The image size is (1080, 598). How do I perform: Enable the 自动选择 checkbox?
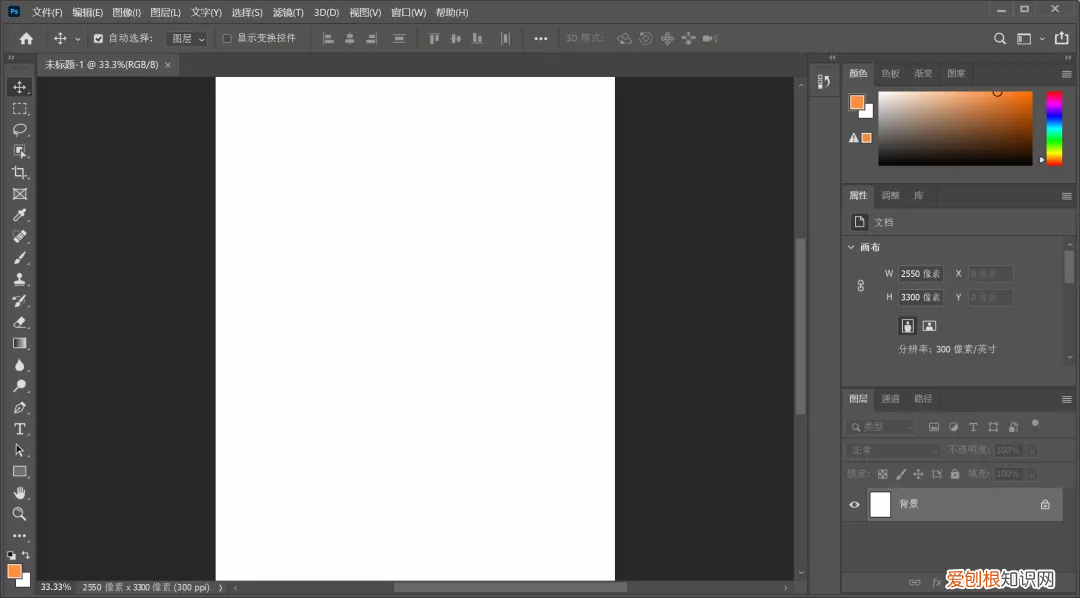[98, 39]
